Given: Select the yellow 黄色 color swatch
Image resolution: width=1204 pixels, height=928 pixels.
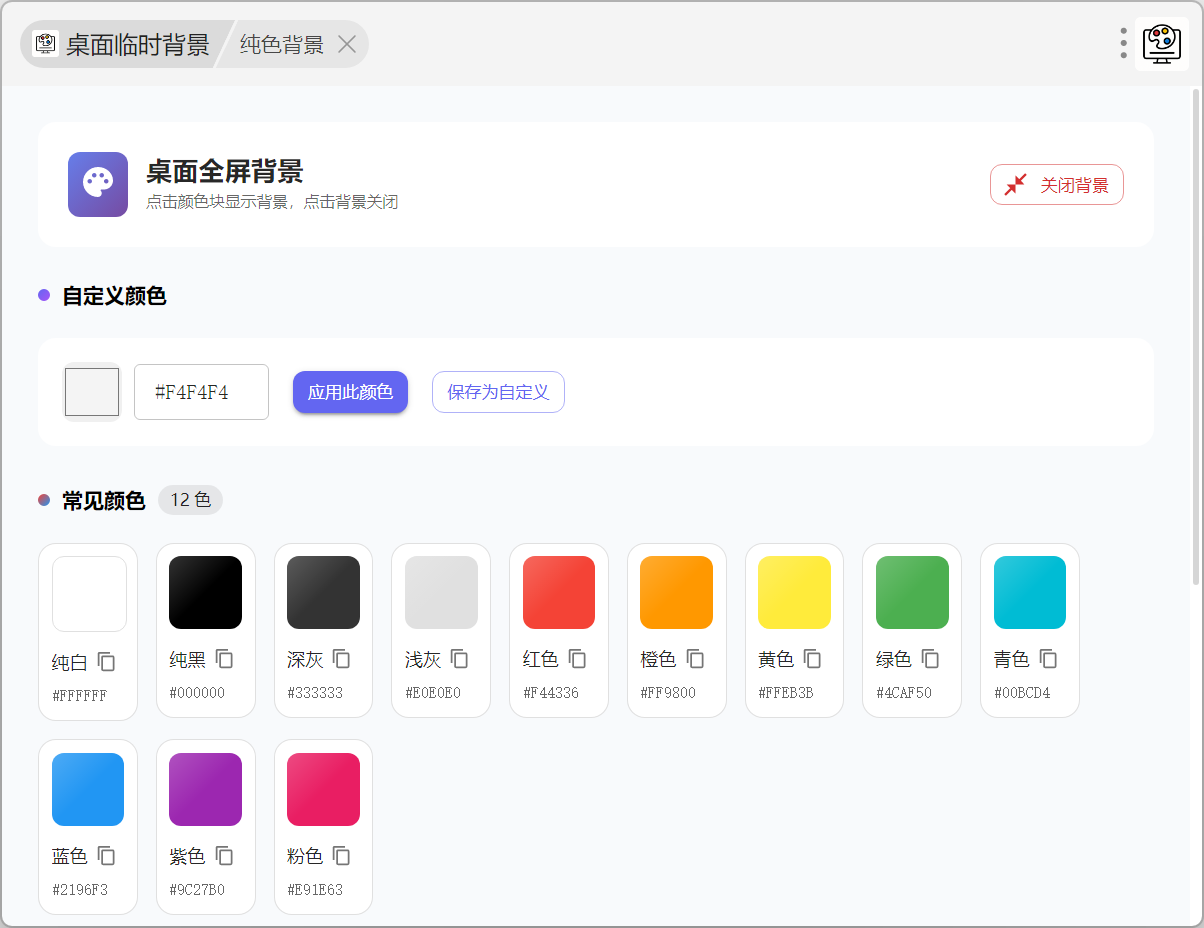Looking at the screenshot, I should 794,593.
